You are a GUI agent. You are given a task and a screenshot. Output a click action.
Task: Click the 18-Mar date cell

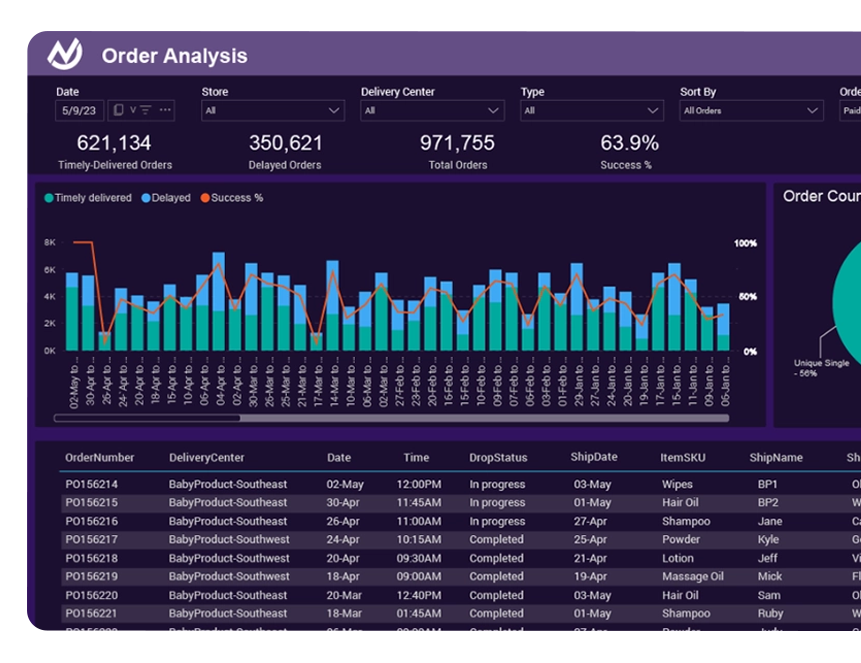pos(344,613)
